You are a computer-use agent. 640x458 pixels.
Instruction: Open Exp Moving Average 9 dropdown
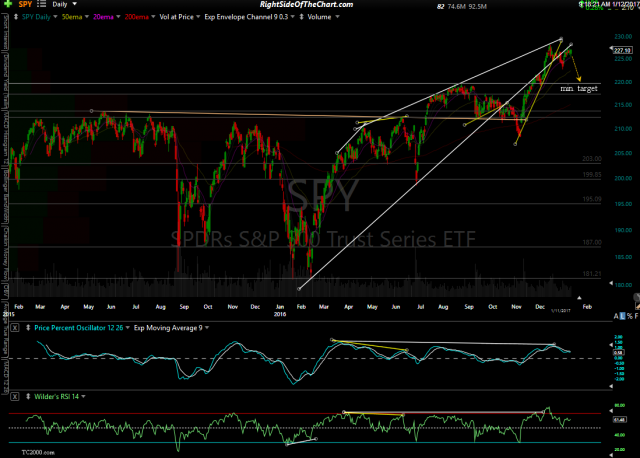(x=207, y=328)
